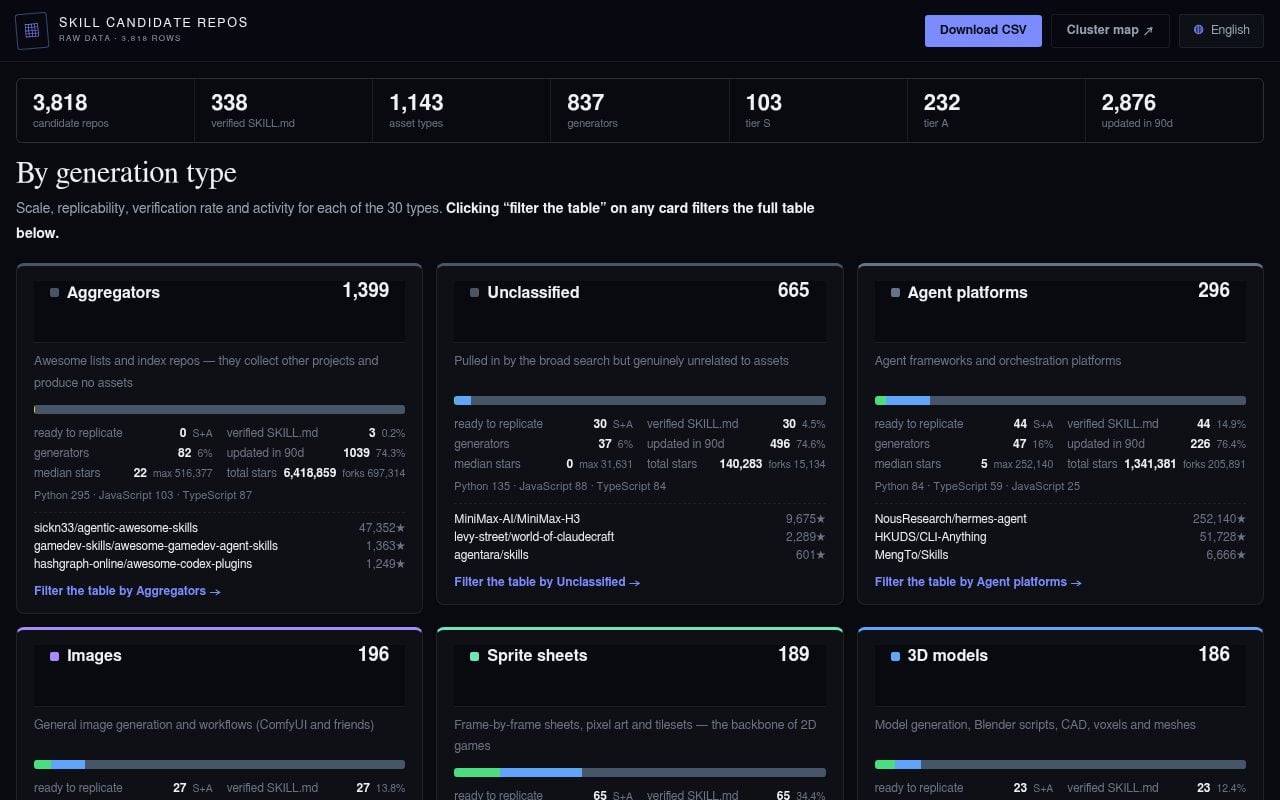
Task: Click the 3D models card title
Action: (x=947, y=656)
